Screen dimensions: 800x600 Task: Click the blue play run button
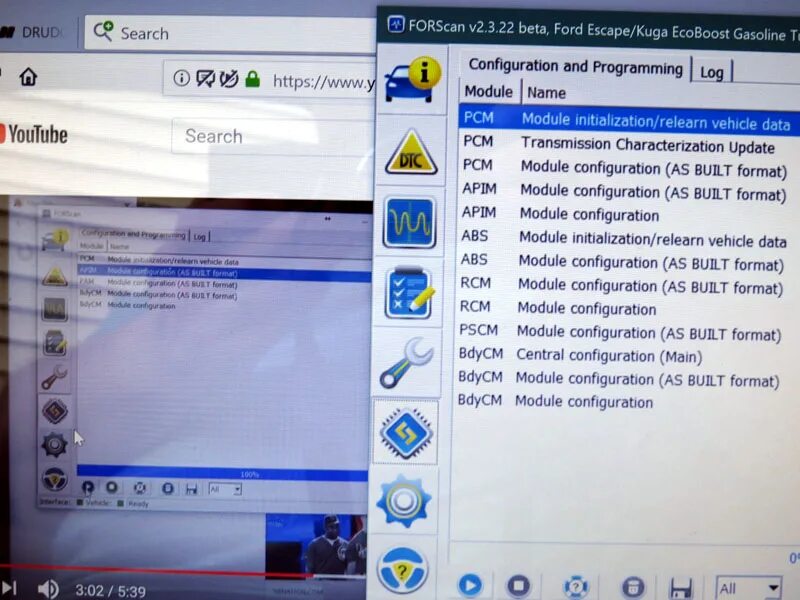tap(470, 585)
